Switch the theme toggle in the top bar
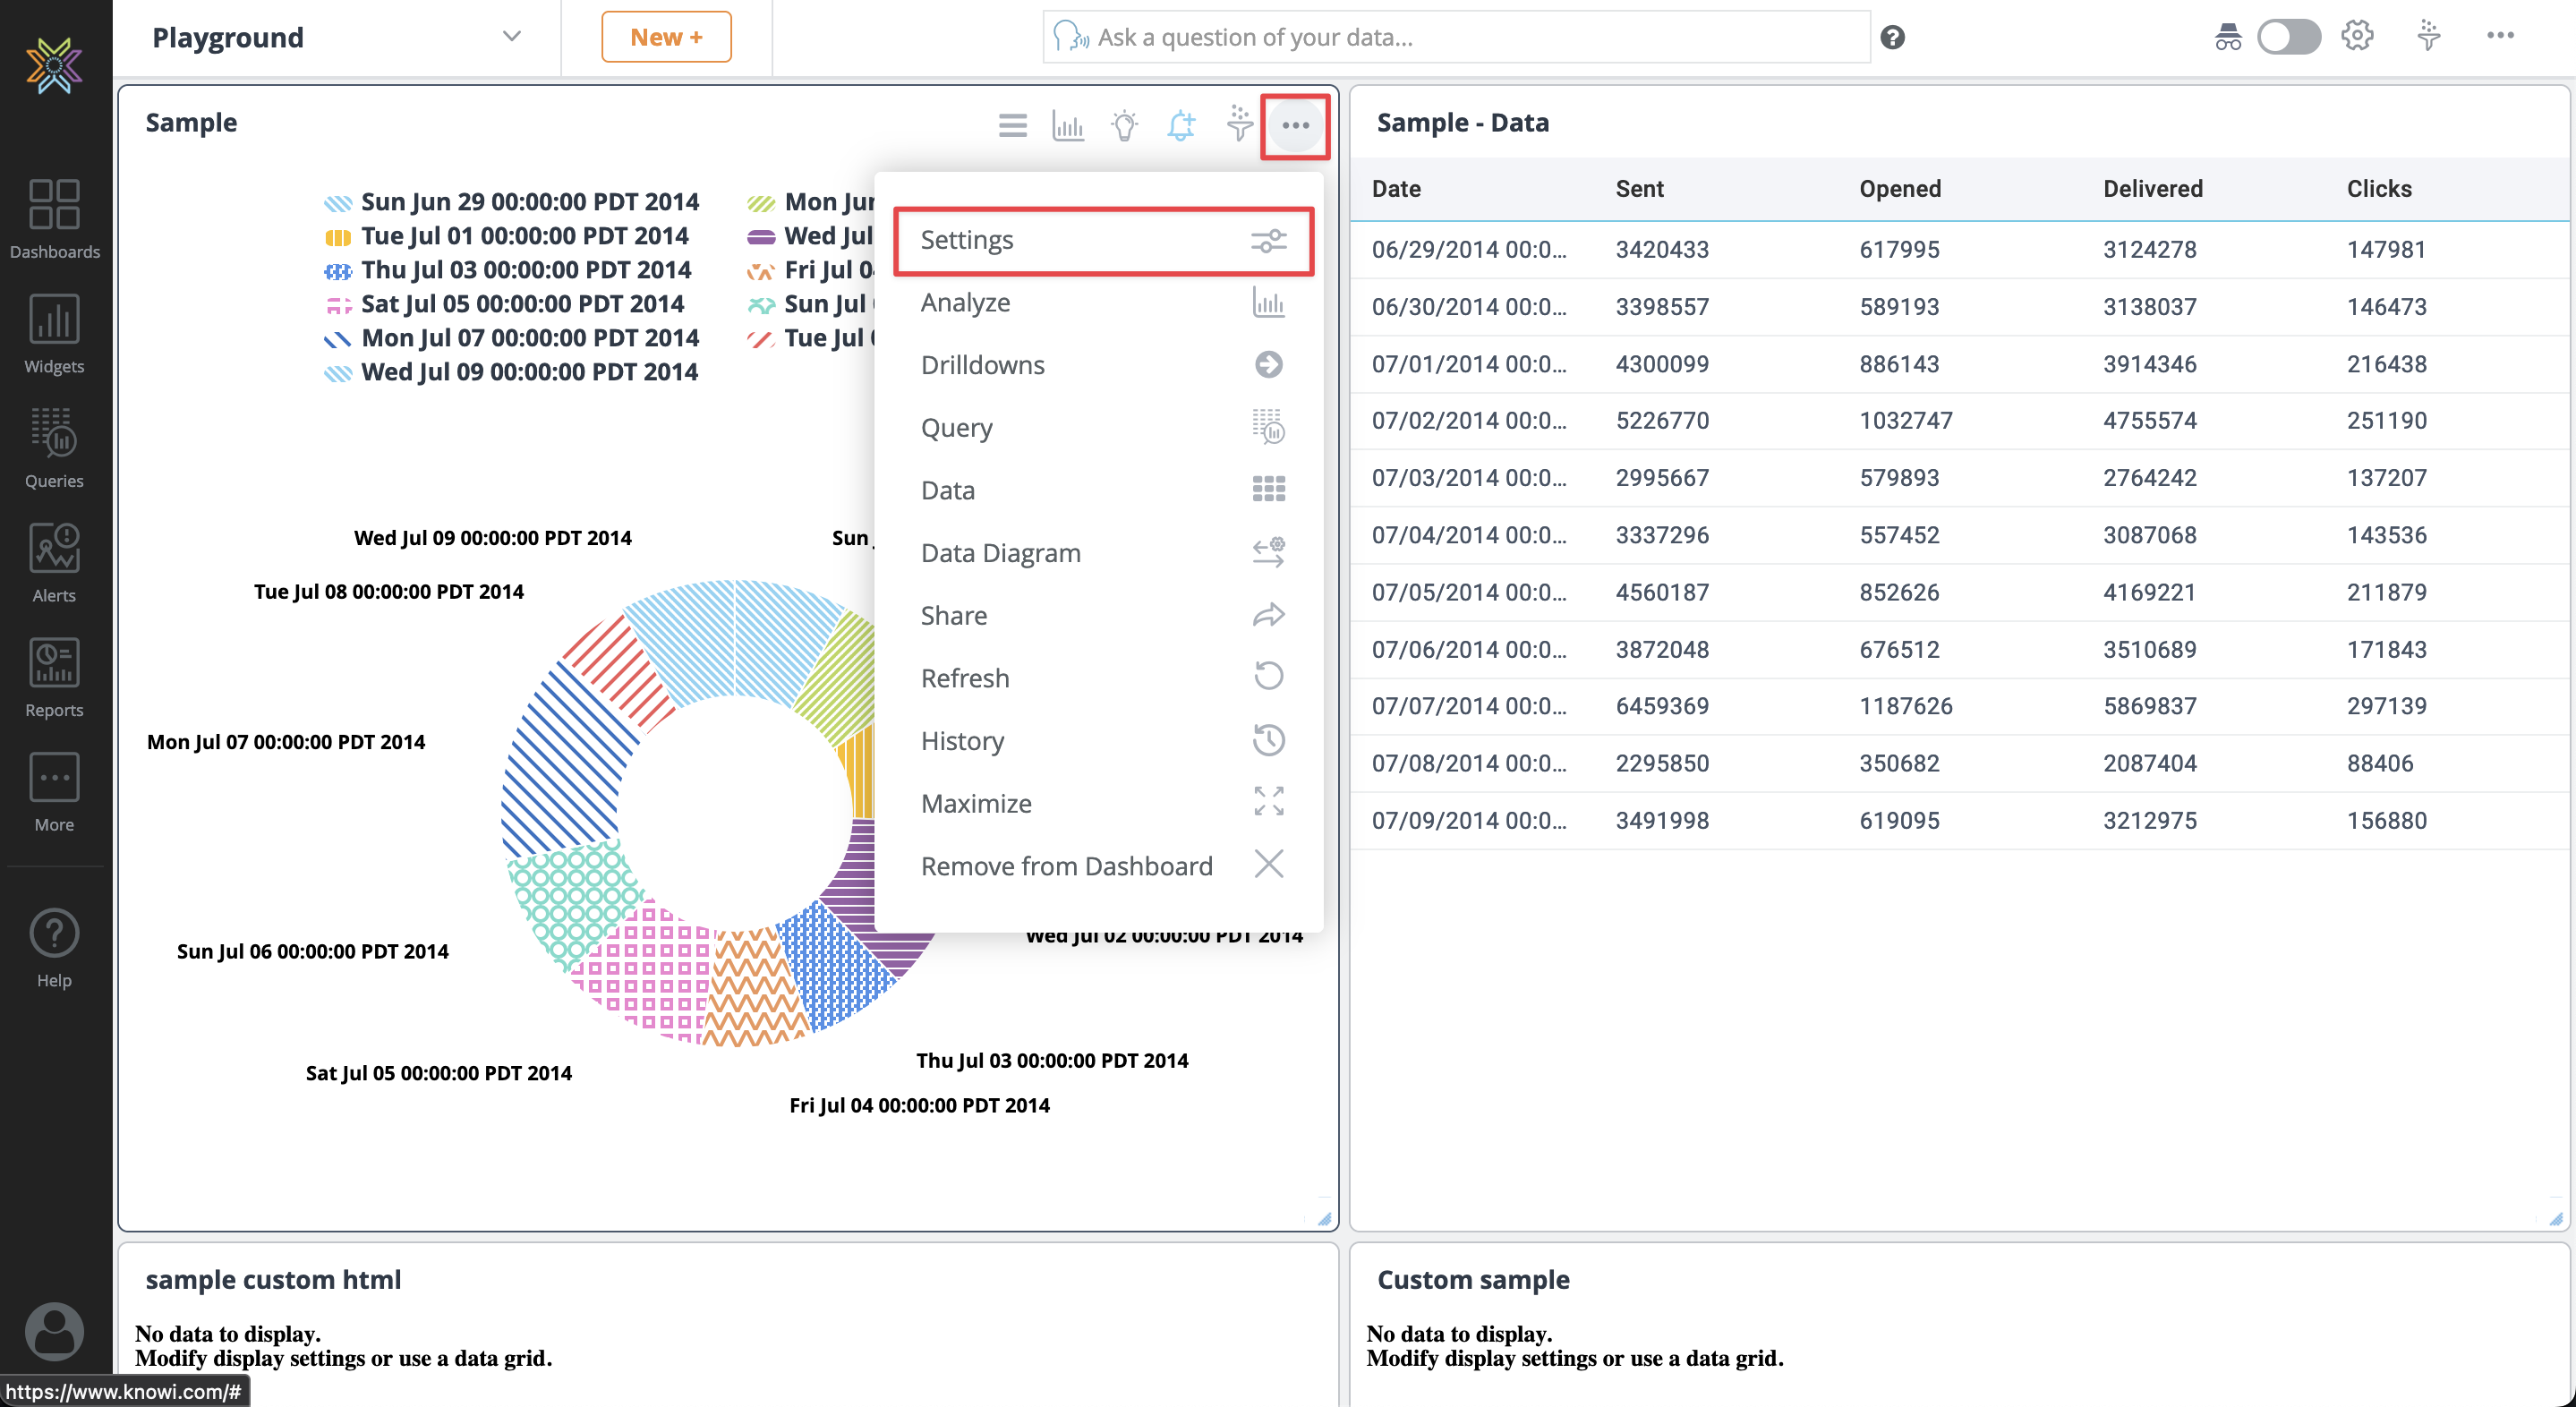This screenshot has width=2576, height=1407. pyautogui.click(x=2290, y=36)
